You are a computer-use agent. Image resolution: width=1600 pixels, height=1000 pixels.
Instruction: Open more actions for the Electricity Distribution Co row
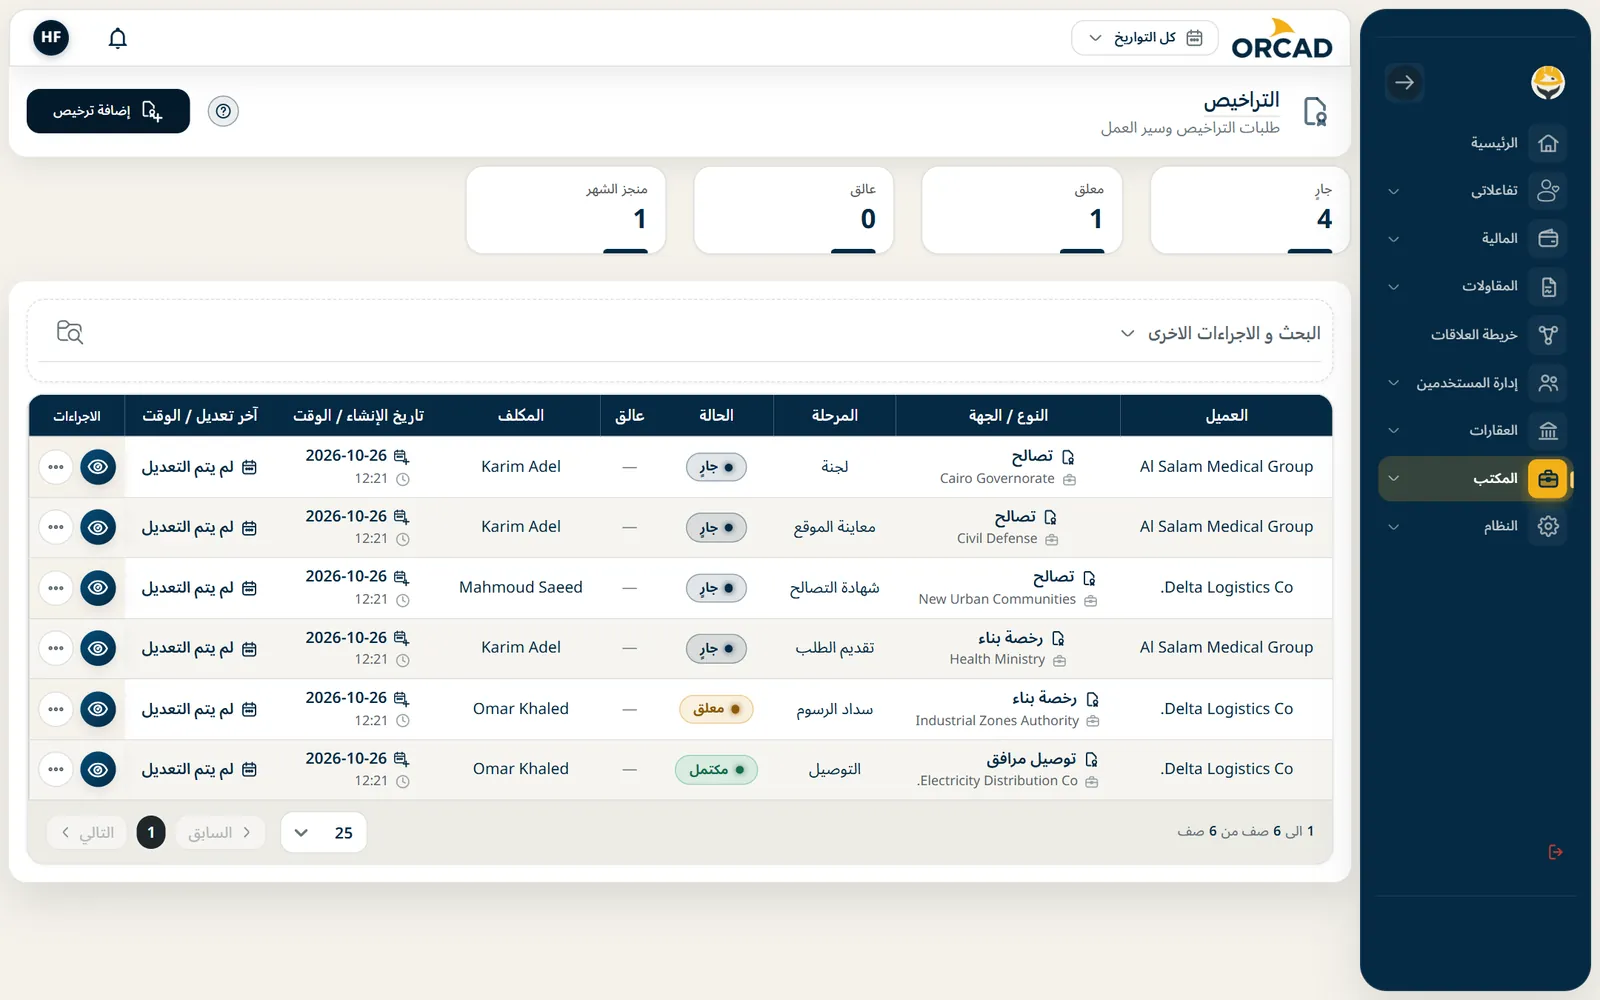coord(56,769)
